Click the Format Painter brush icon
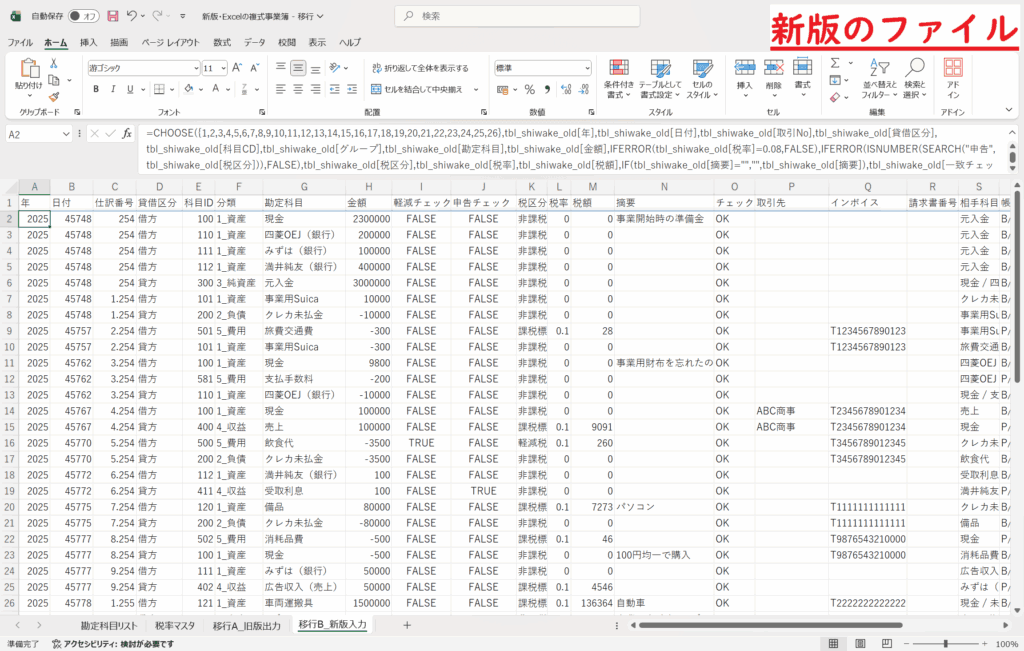The width and height of the screenshot is (1024, 651). pos(53,96)
